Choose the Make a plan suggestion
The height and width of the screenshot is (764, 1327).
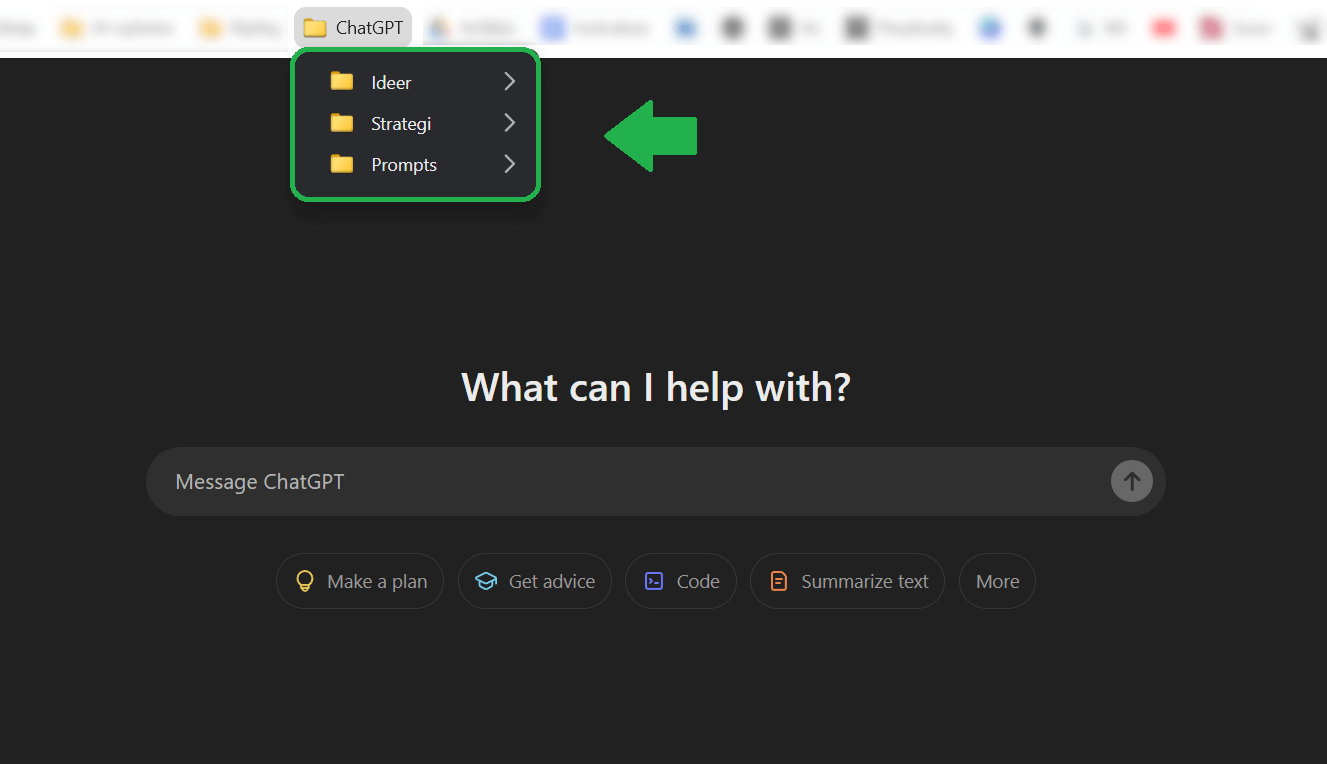360,581
